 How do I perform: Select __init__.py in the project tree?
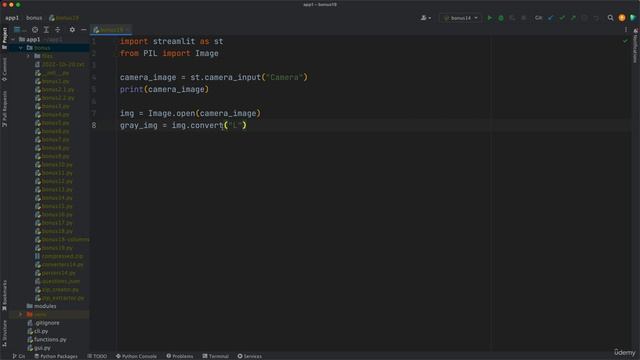click(56, 73)
